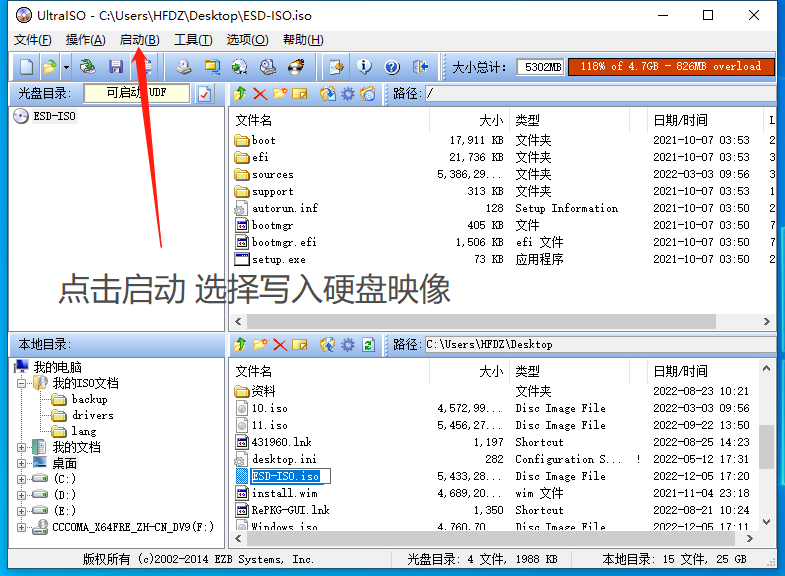The width and height of the screenshot is (785, 576).
Task: Click the Mount to Virtual Drive icon
Action: pyautogui.click(x=268, y=67)
